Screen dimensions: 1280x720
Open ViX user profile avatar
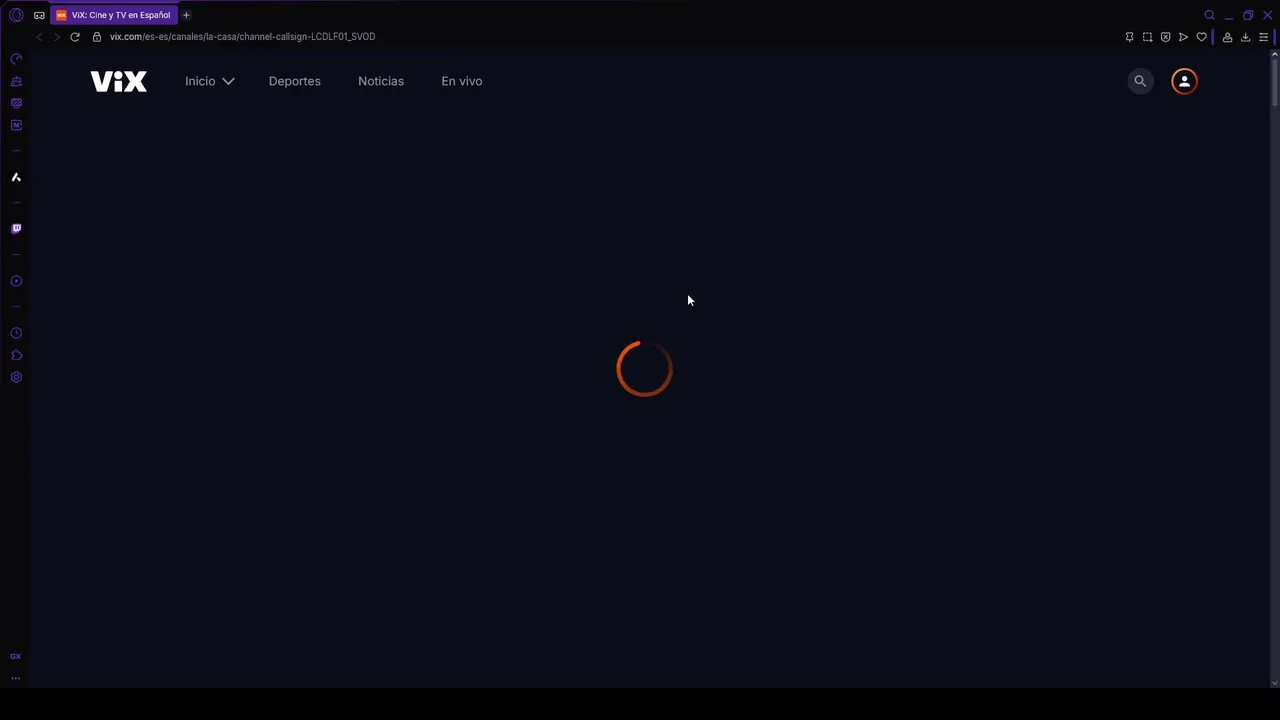(1184, 81)
